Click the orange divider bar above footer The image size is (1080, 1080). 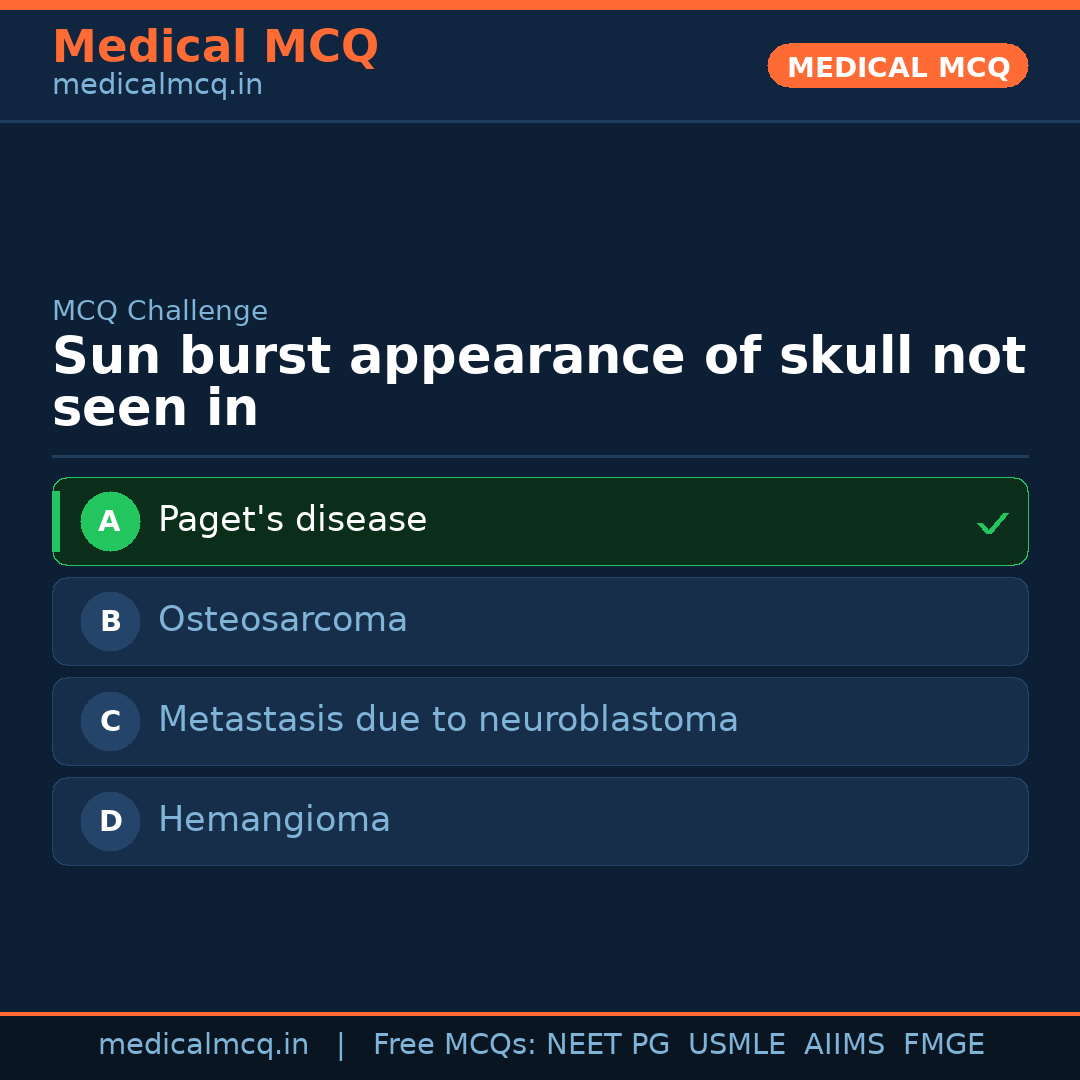tap(540, 1013)
